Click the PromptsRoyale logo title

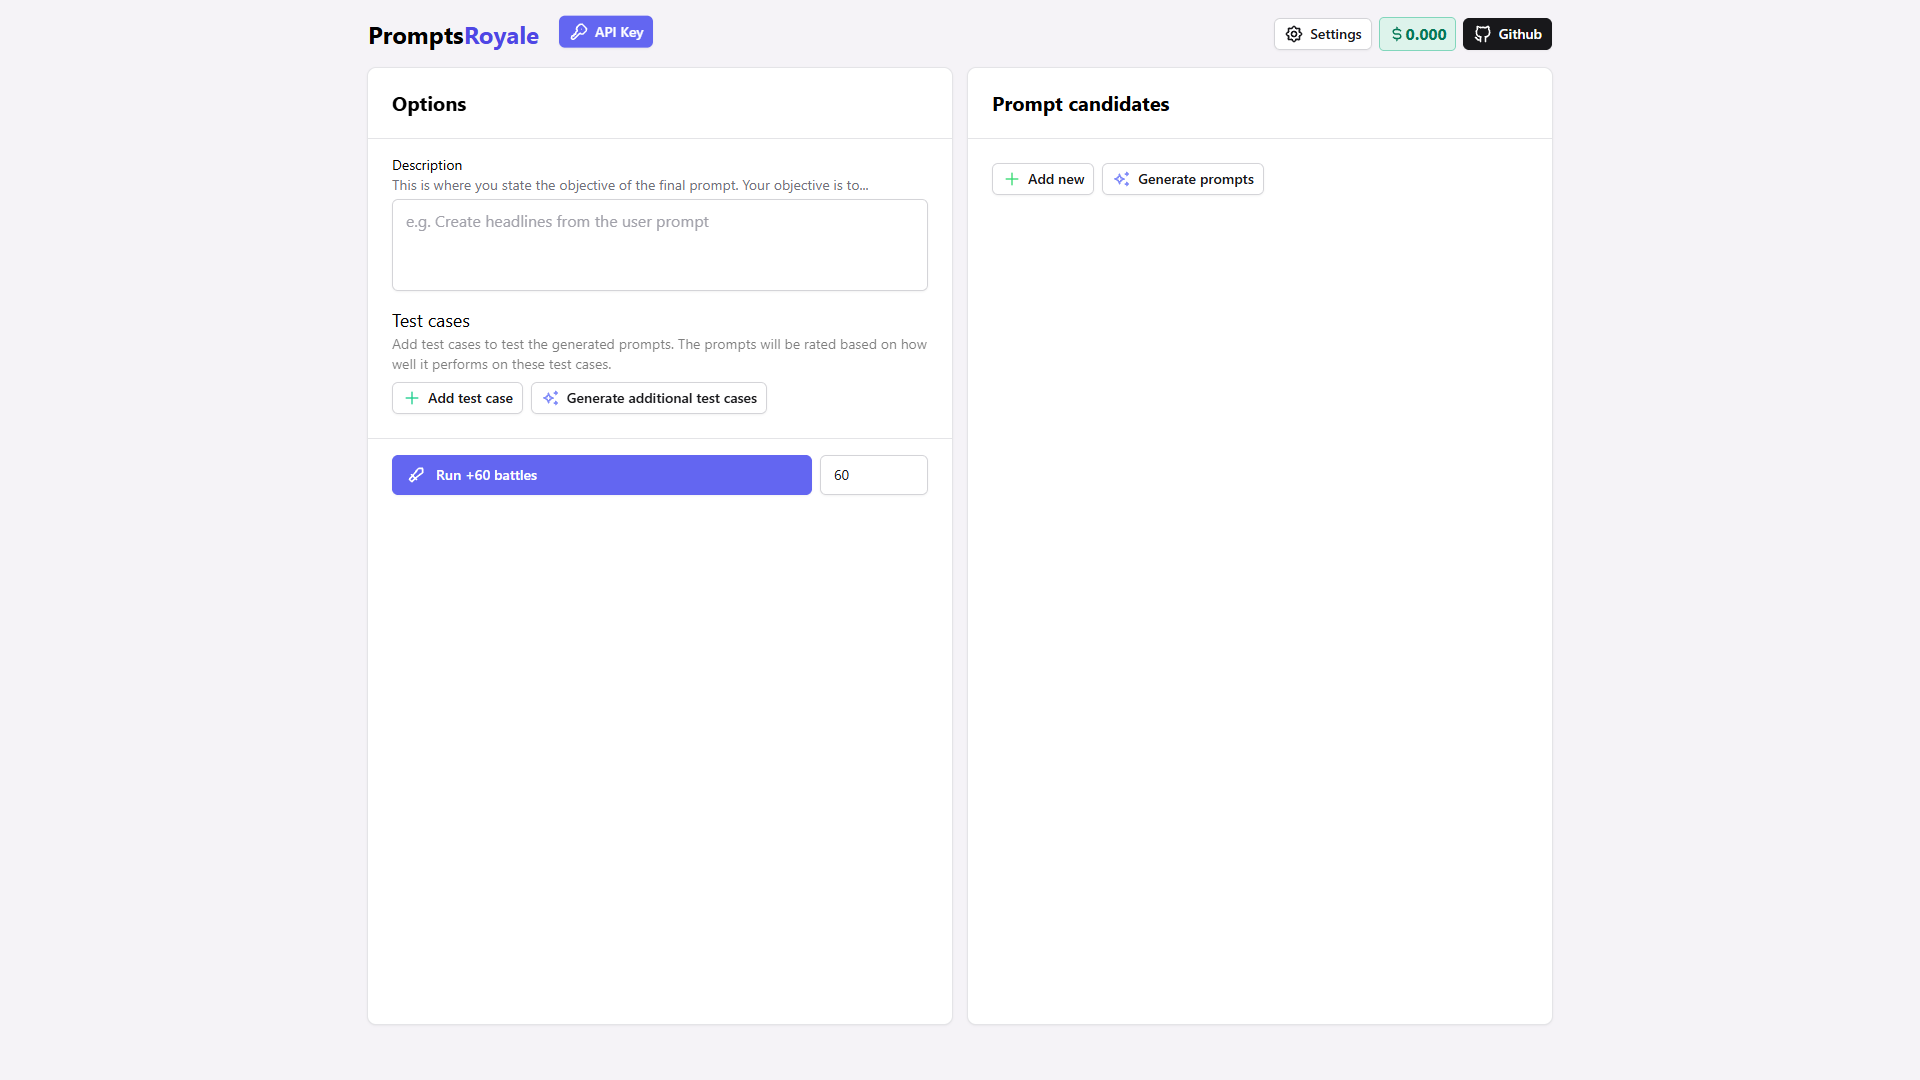click(453, 36)
